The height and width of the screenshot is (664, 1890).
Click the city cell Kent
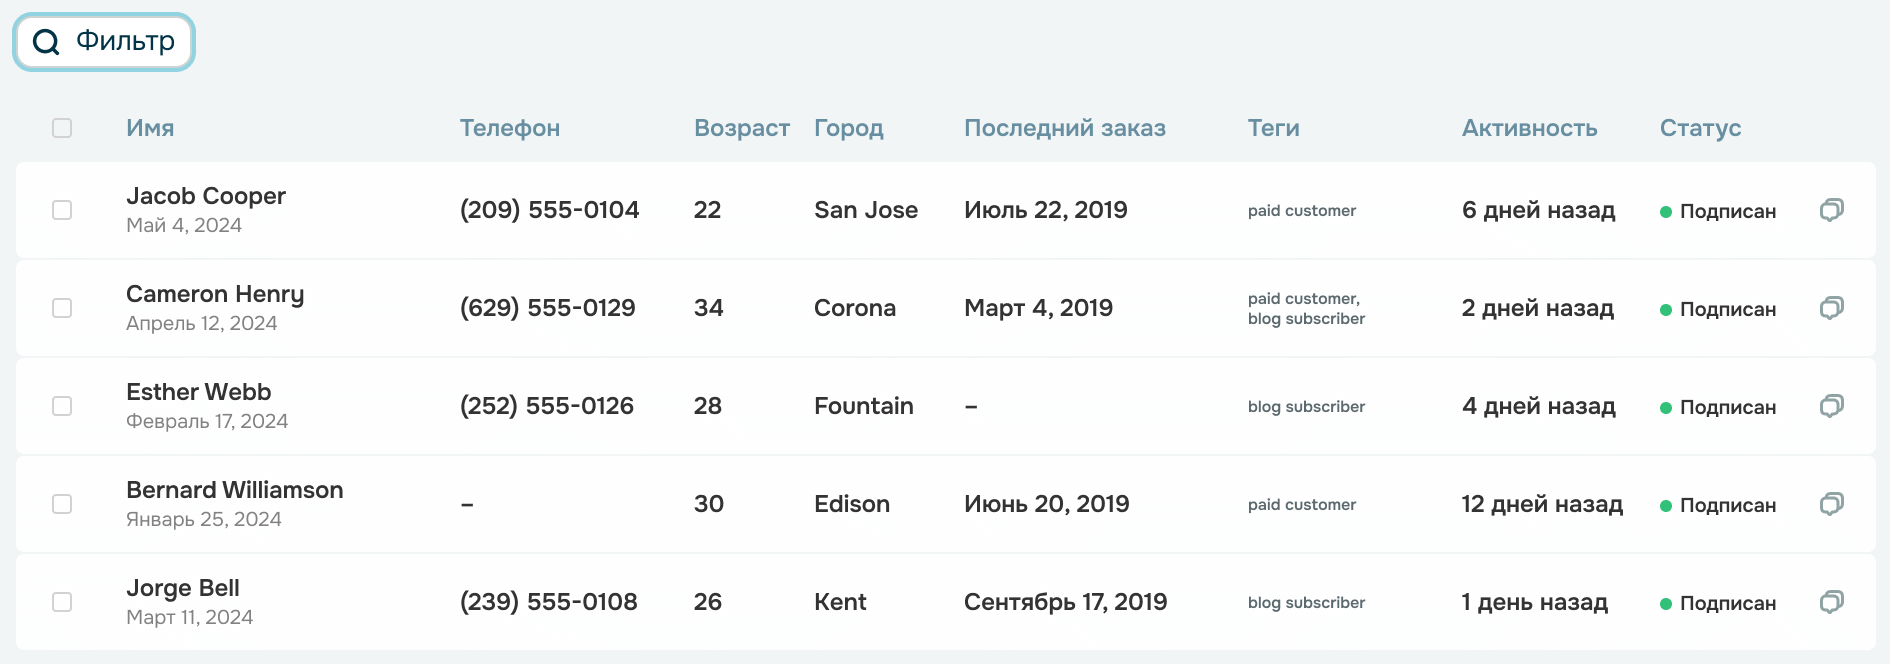pos(840,602)
